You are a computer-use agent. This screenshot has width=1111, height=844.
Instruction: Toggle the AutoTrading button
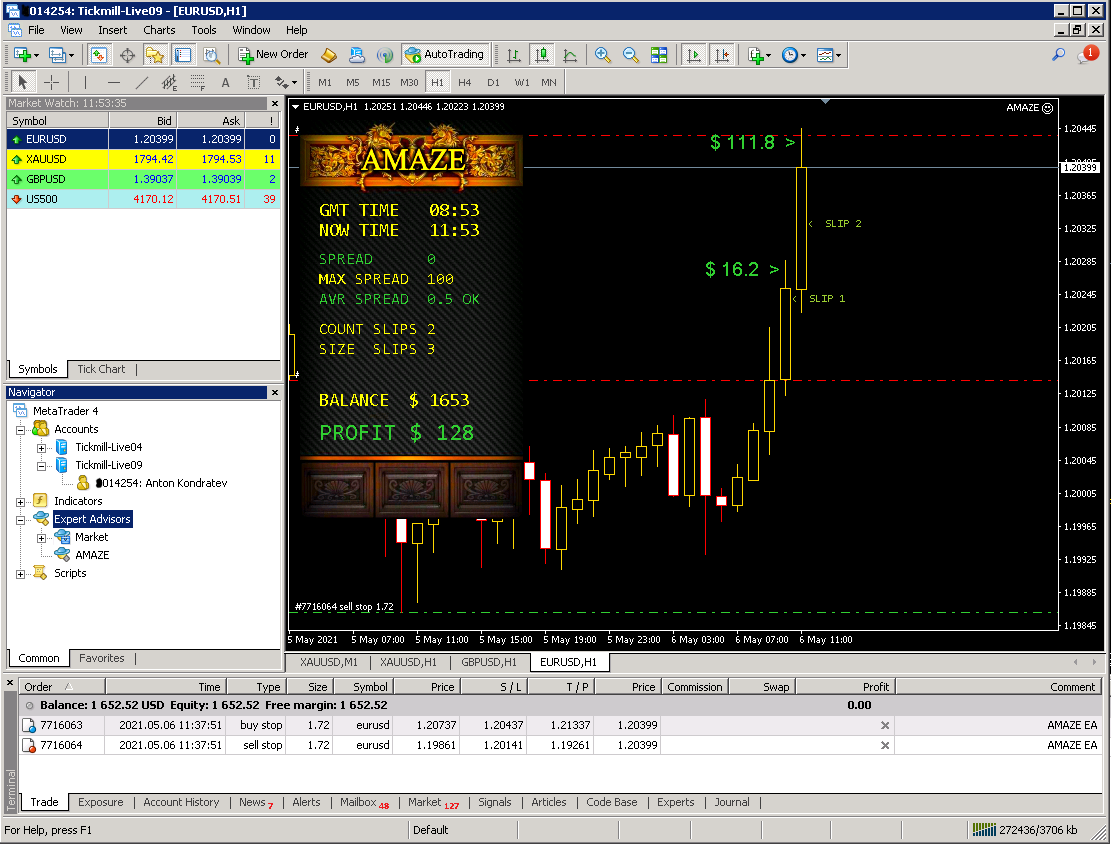[x=444, y=55]
